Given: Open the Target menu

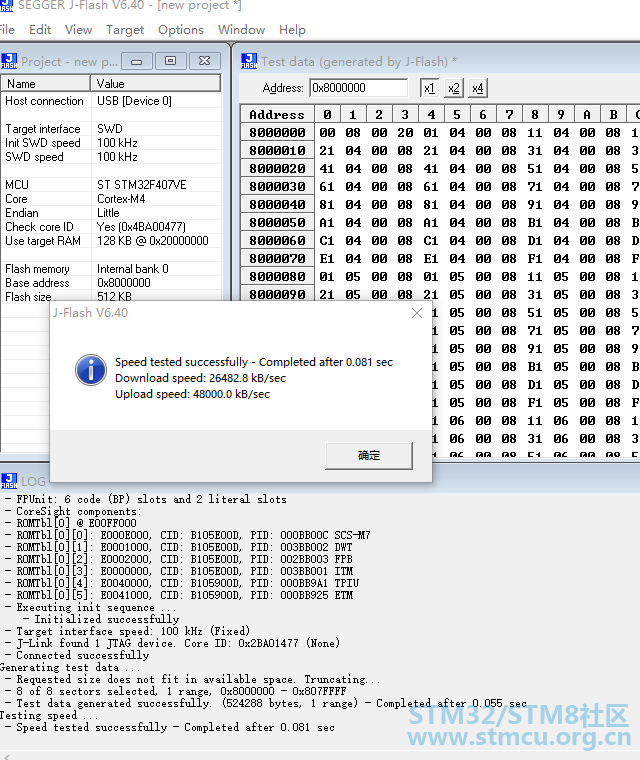Looking at the screenshot, I should pyautogui.click(x=125, y=30).
